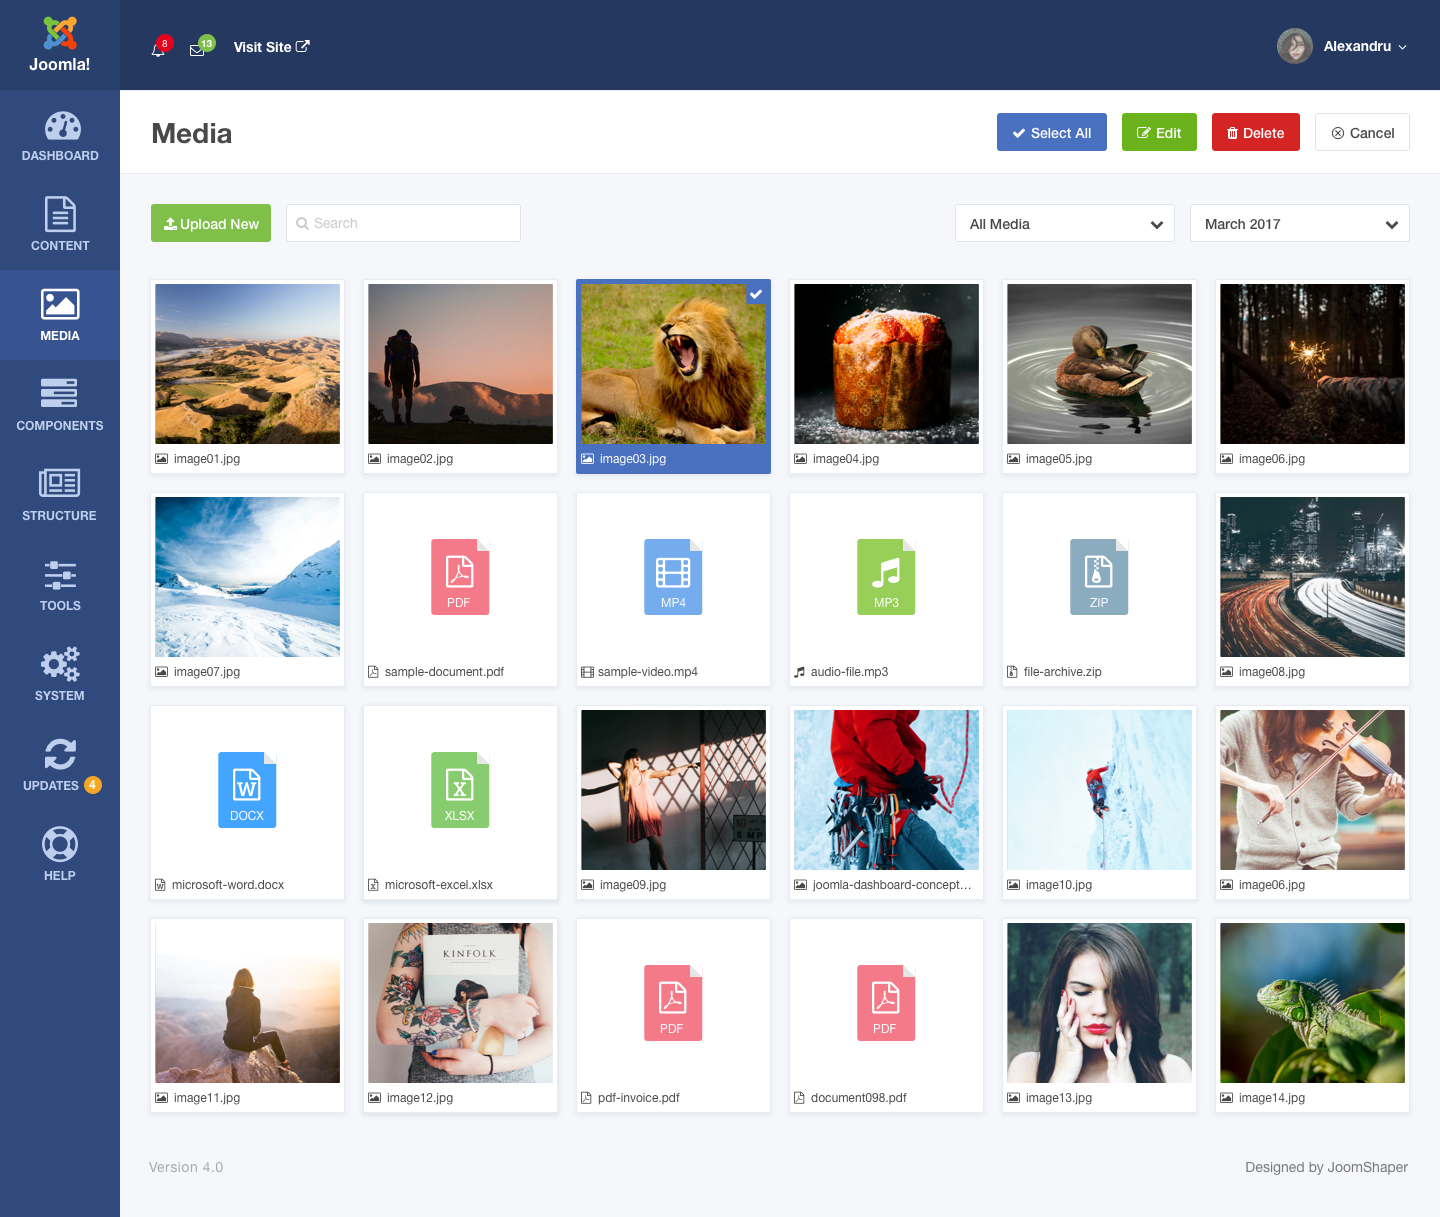Click the red Delete button

click(1255, 133)
